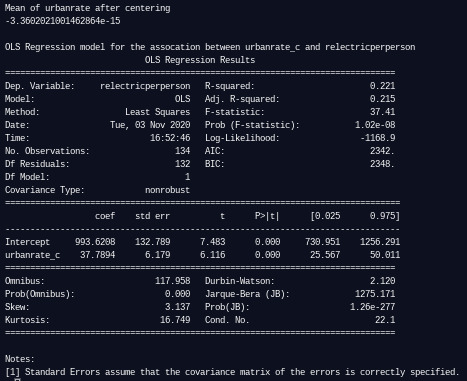This screenshot has width=467, height=381.
Task: Click the Intercept std err 132.789
Action: [x=153, y=242]
